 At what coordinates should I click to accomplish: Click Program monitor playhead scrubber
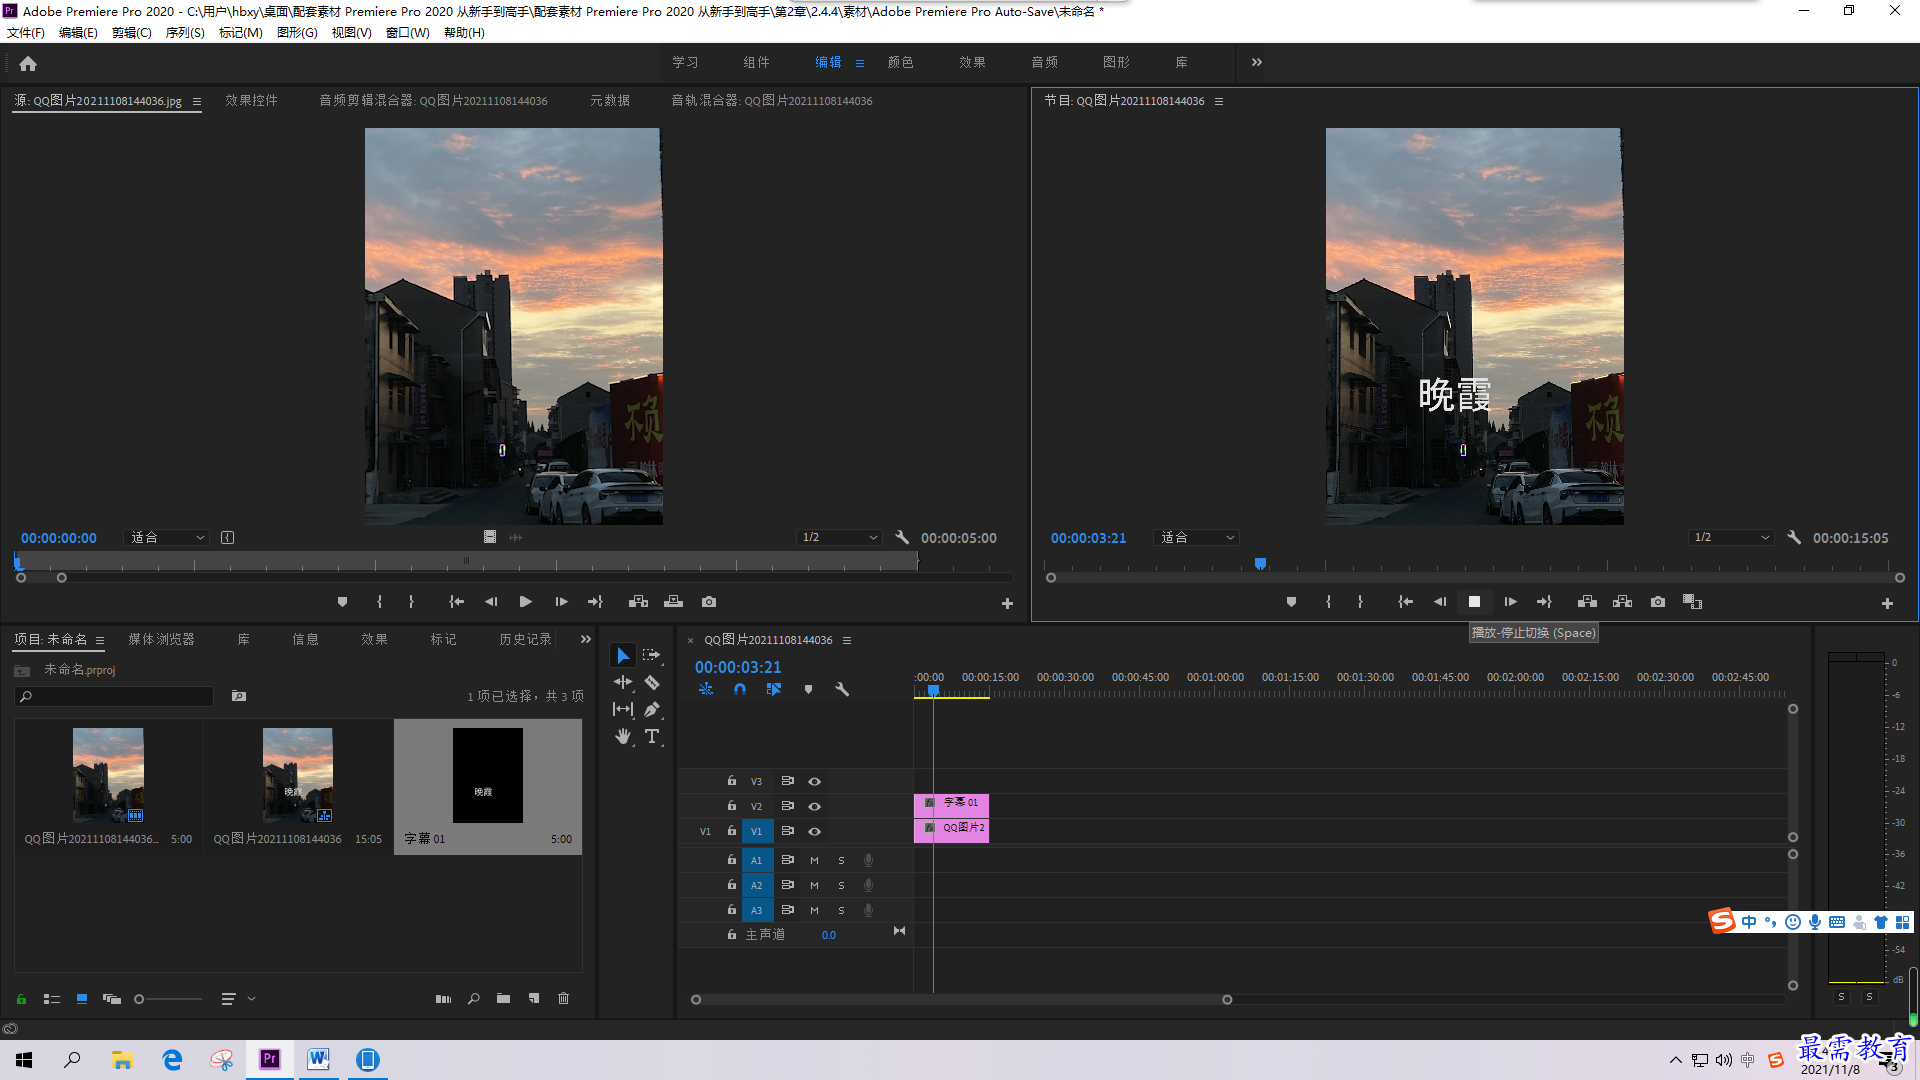(1260, 564)
